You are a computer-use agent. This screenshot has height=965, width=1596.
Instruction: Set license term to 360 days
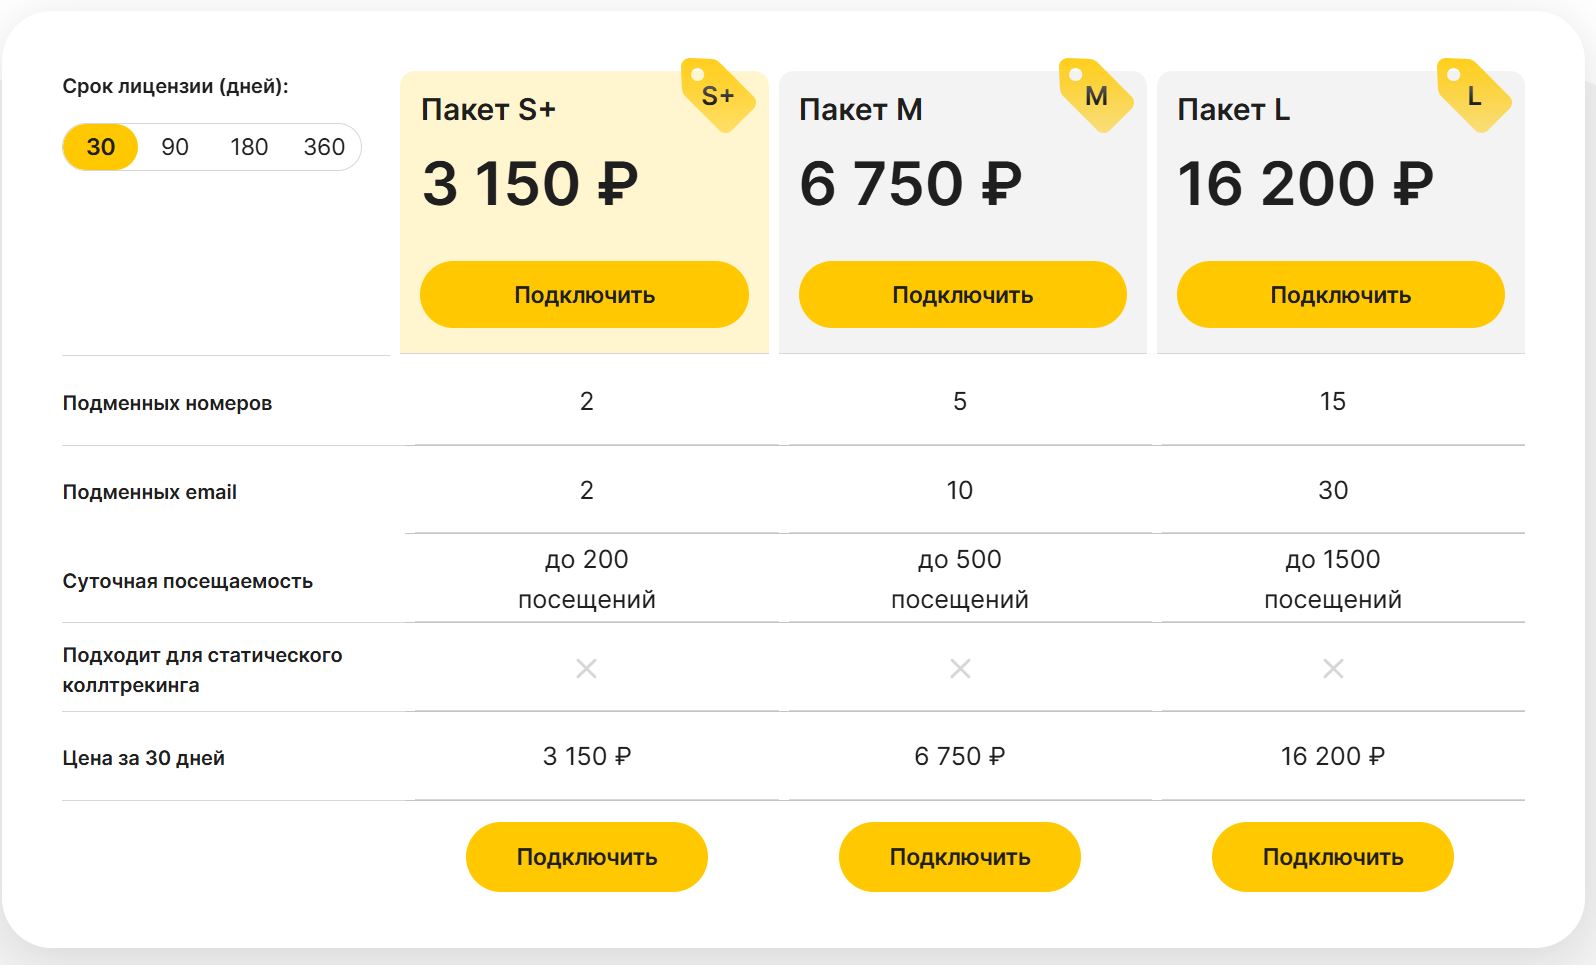[324, 147]
